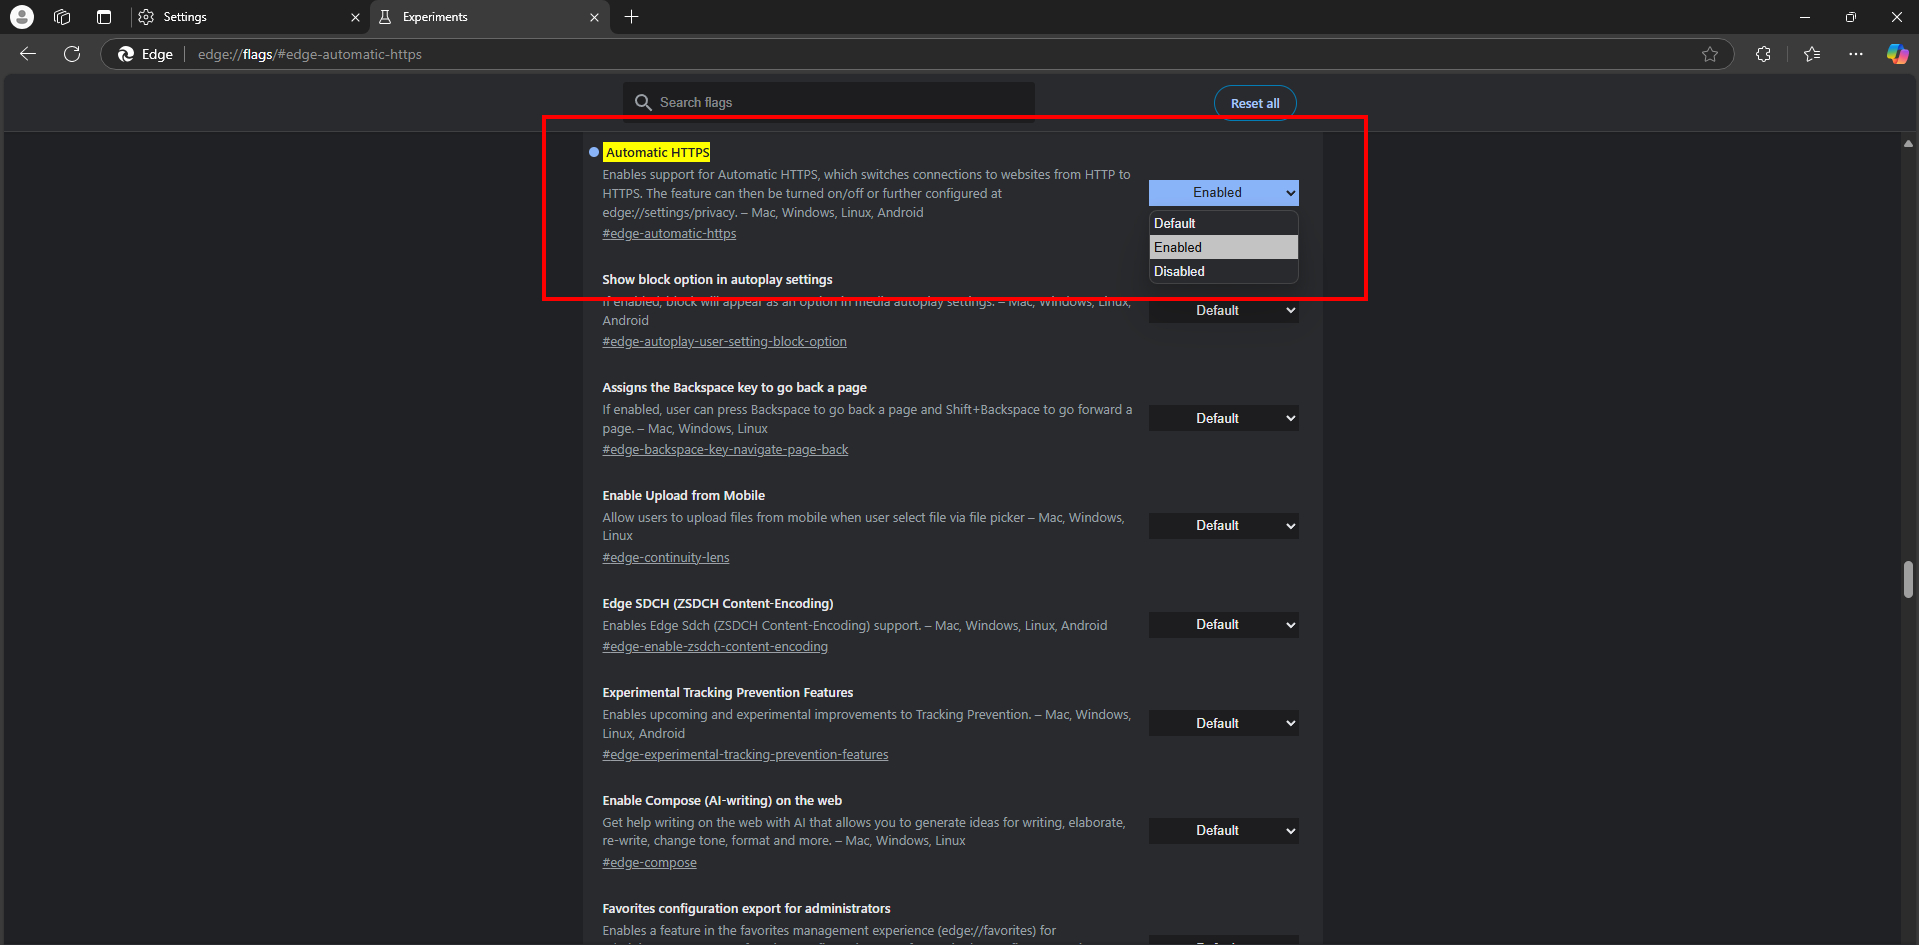
Task: Click the Automatic HTTPS highlighted title
Action: coord(657,152)
